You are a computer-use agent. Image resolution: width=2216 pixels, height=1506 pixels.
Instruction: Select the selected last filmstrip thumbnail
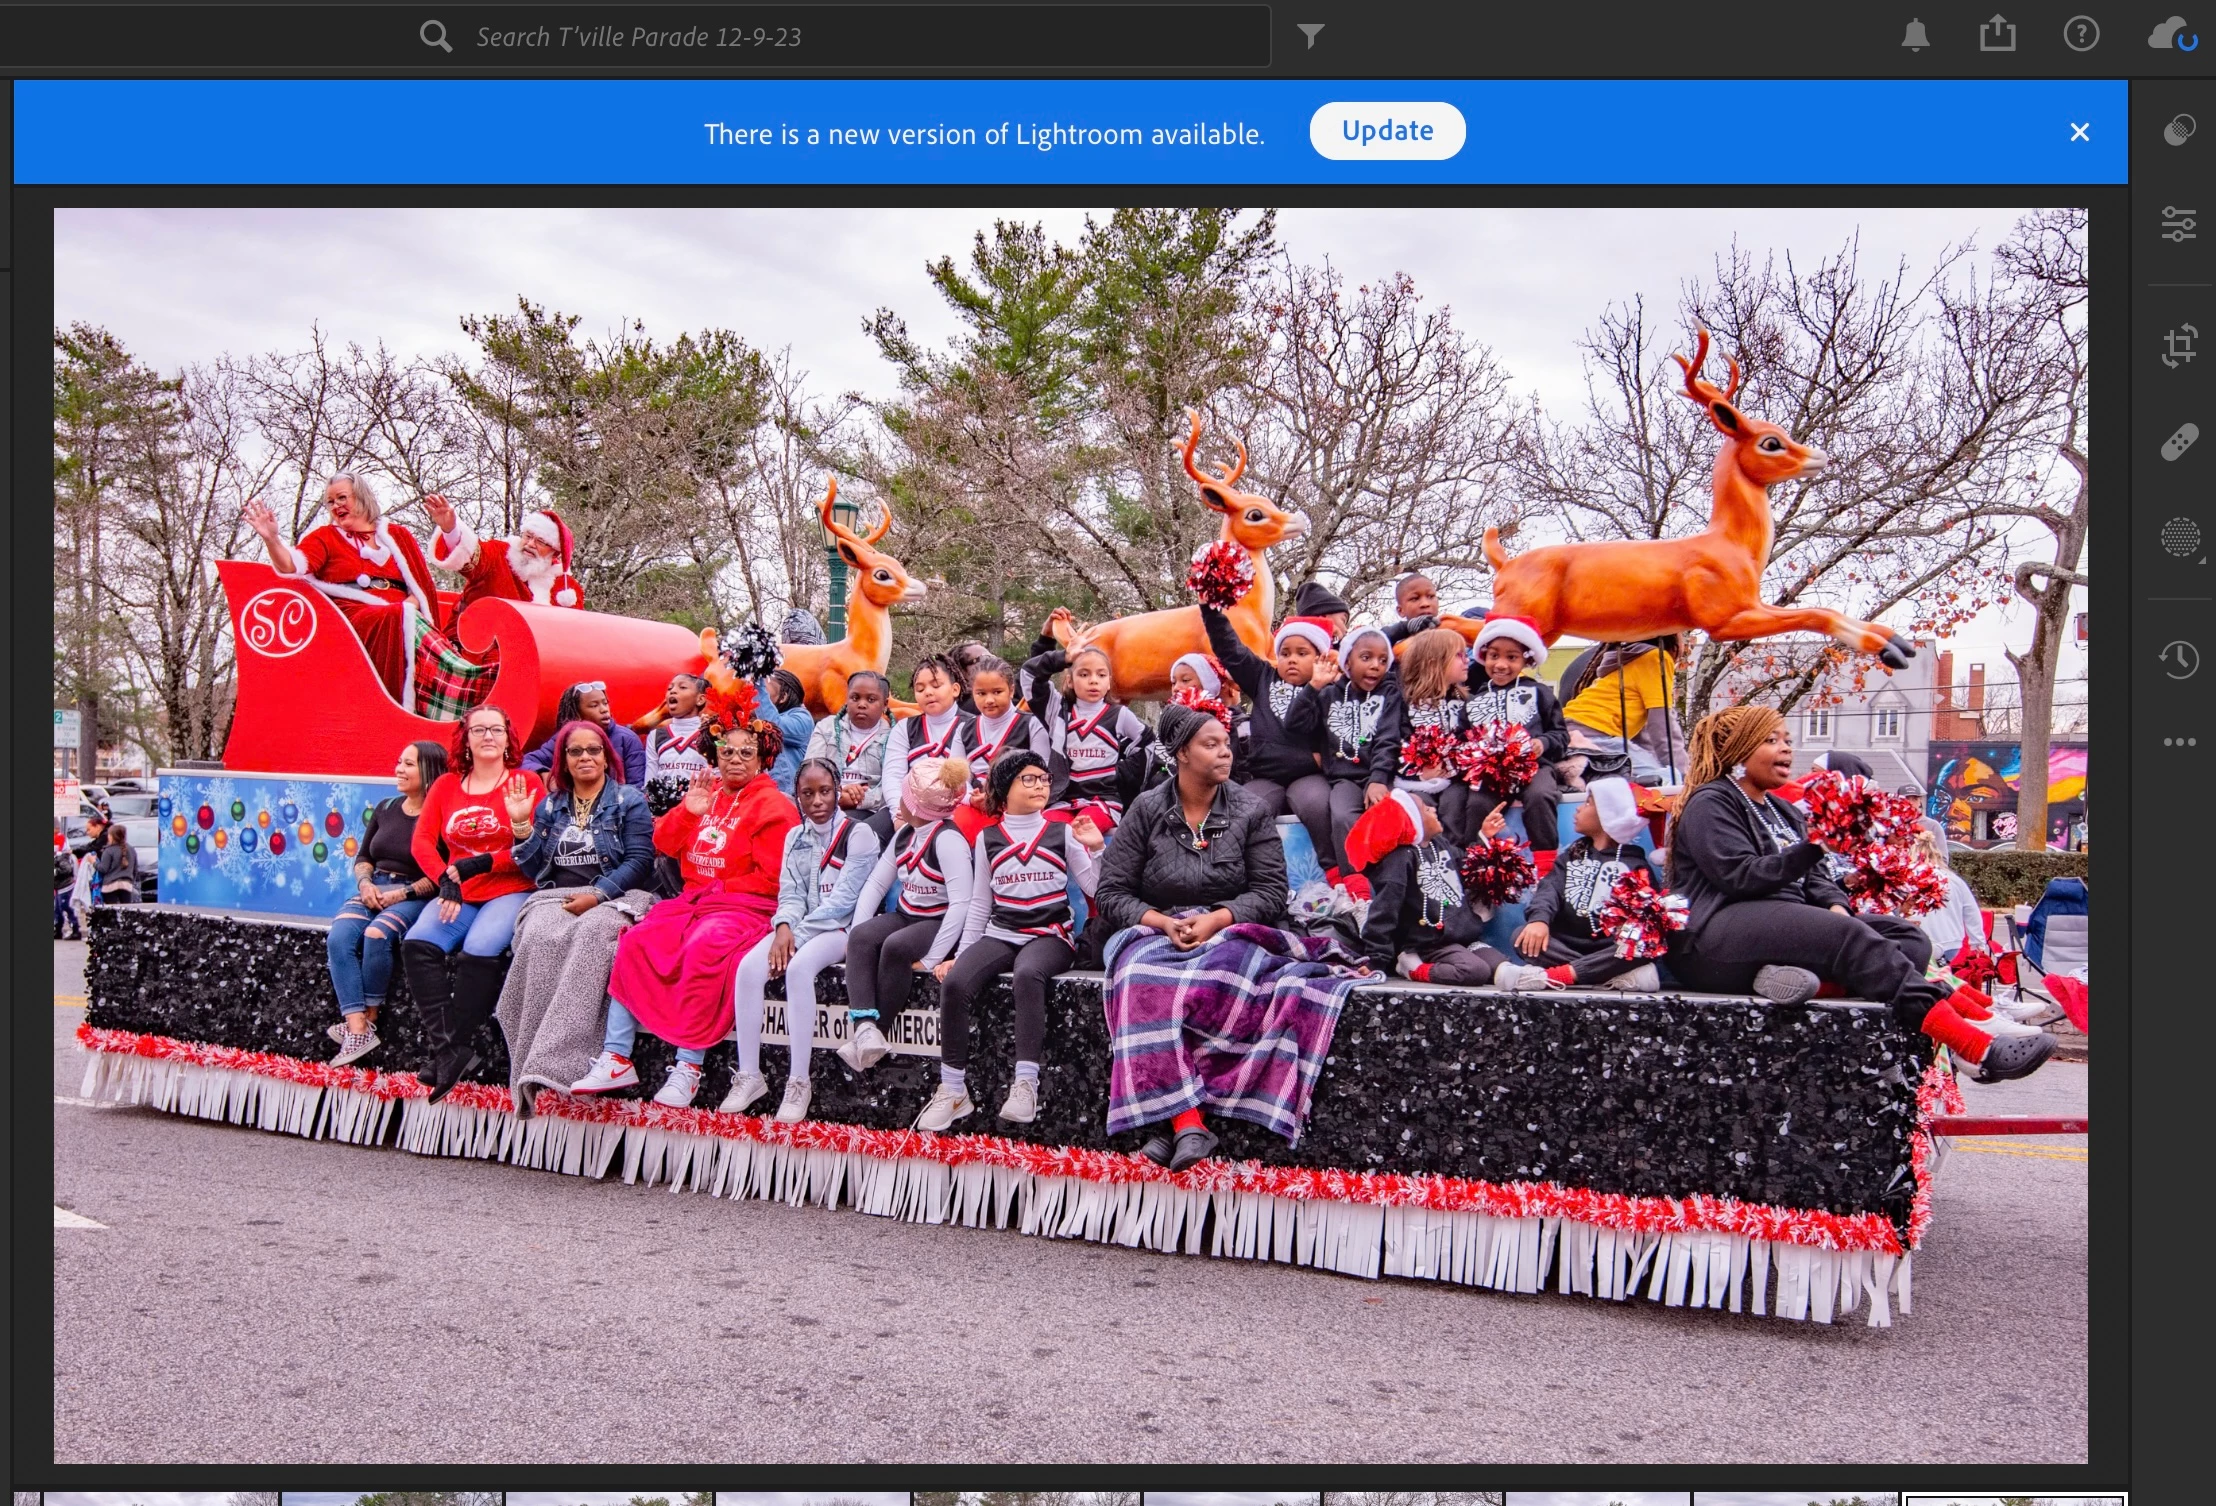click(2014, 1499)
